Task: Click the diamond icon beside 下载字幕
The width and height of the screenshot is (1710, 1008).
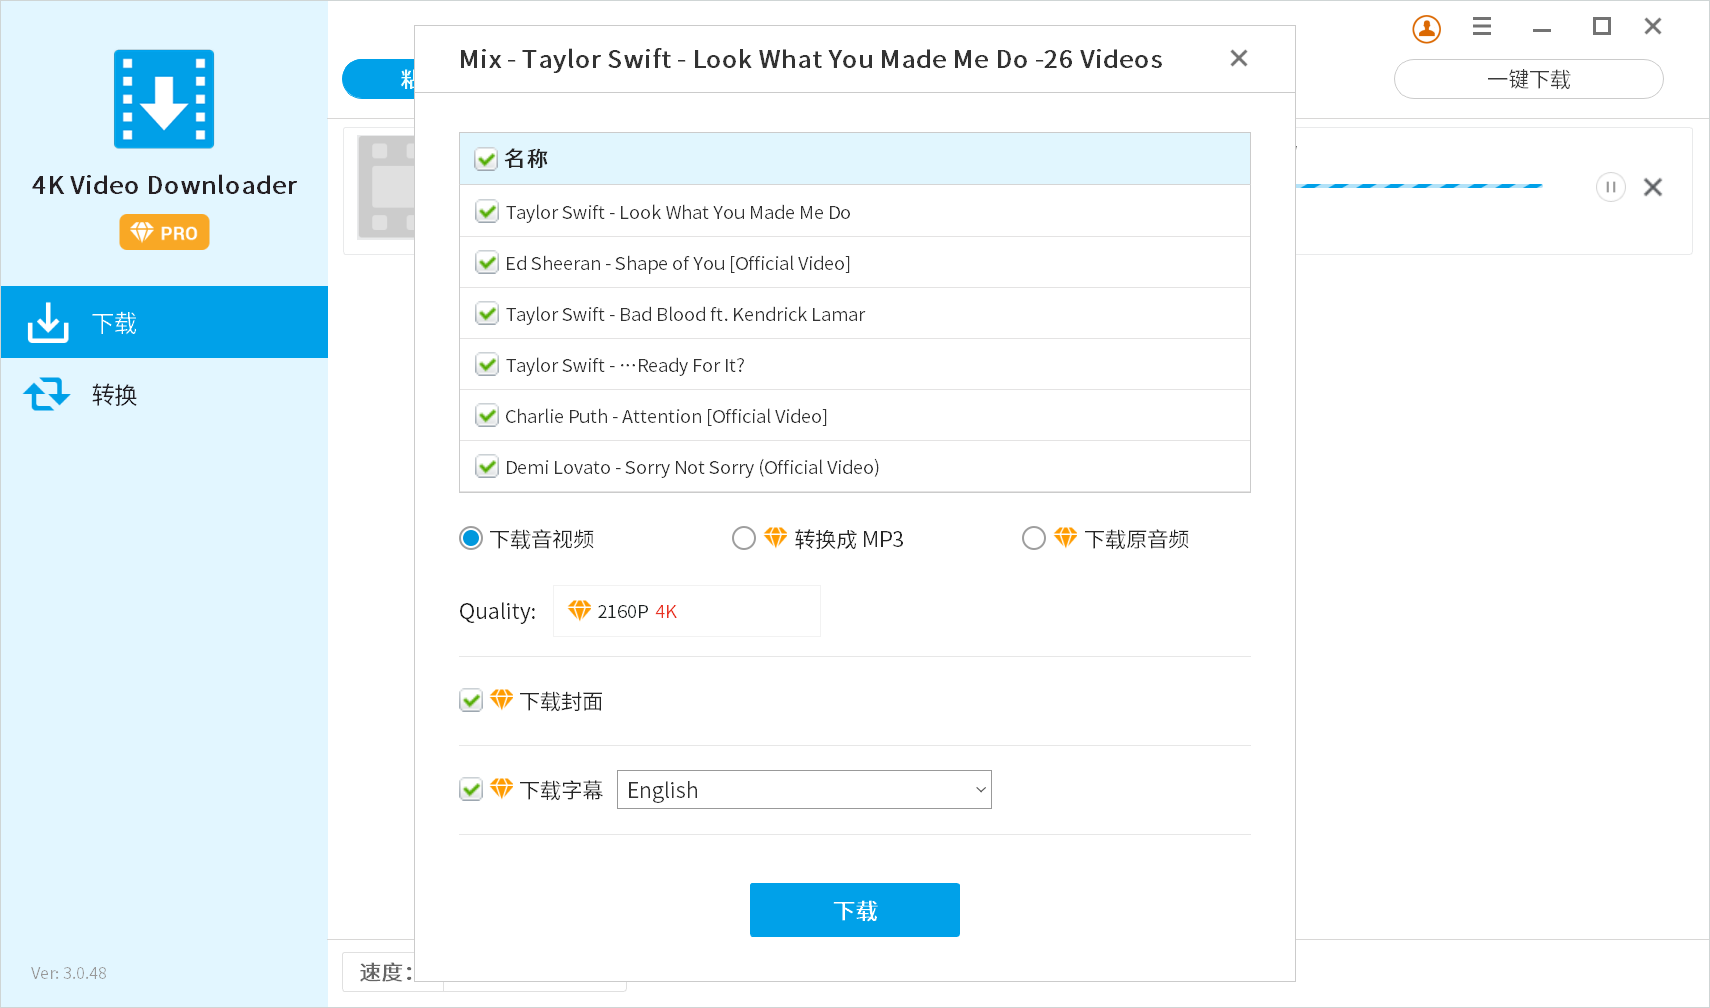Action: click(x=501, y=789)
